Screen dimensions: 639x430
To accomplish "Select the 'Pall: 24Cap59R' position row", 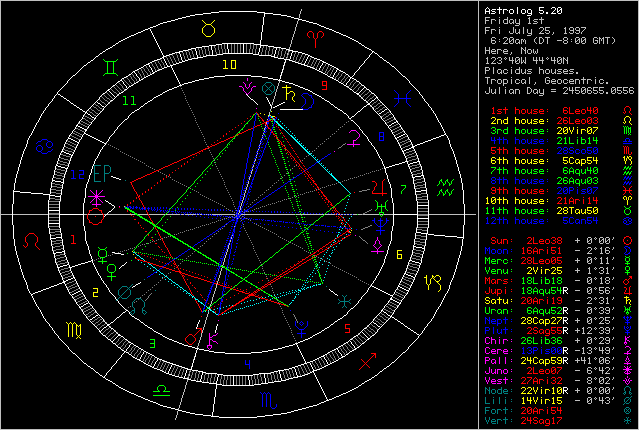I will click(559, 361).
